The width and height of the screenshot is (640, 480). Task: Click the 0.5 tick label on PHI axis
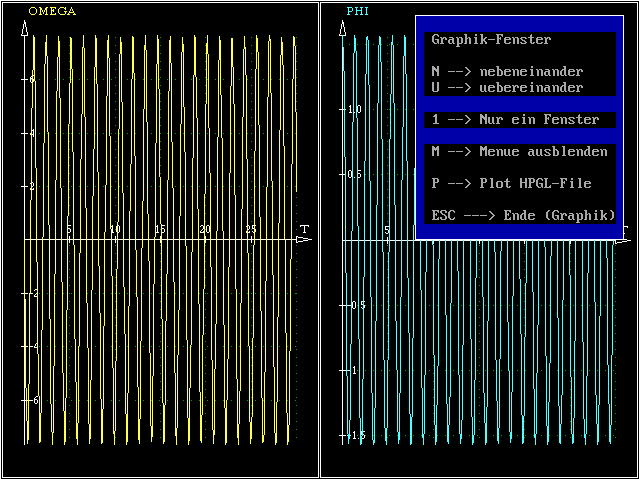pos(354,174)
